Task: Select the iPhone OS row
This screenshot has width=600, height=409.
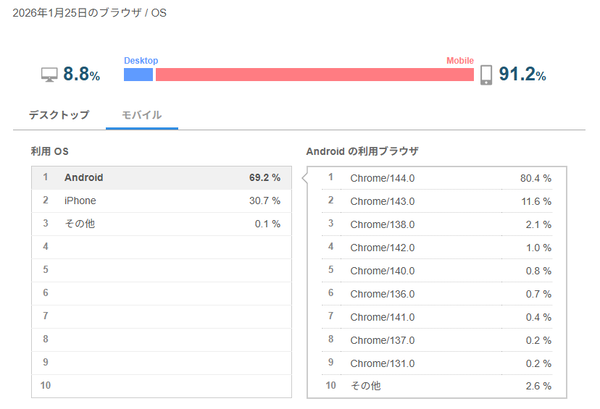Action: (x=160, y=201)
